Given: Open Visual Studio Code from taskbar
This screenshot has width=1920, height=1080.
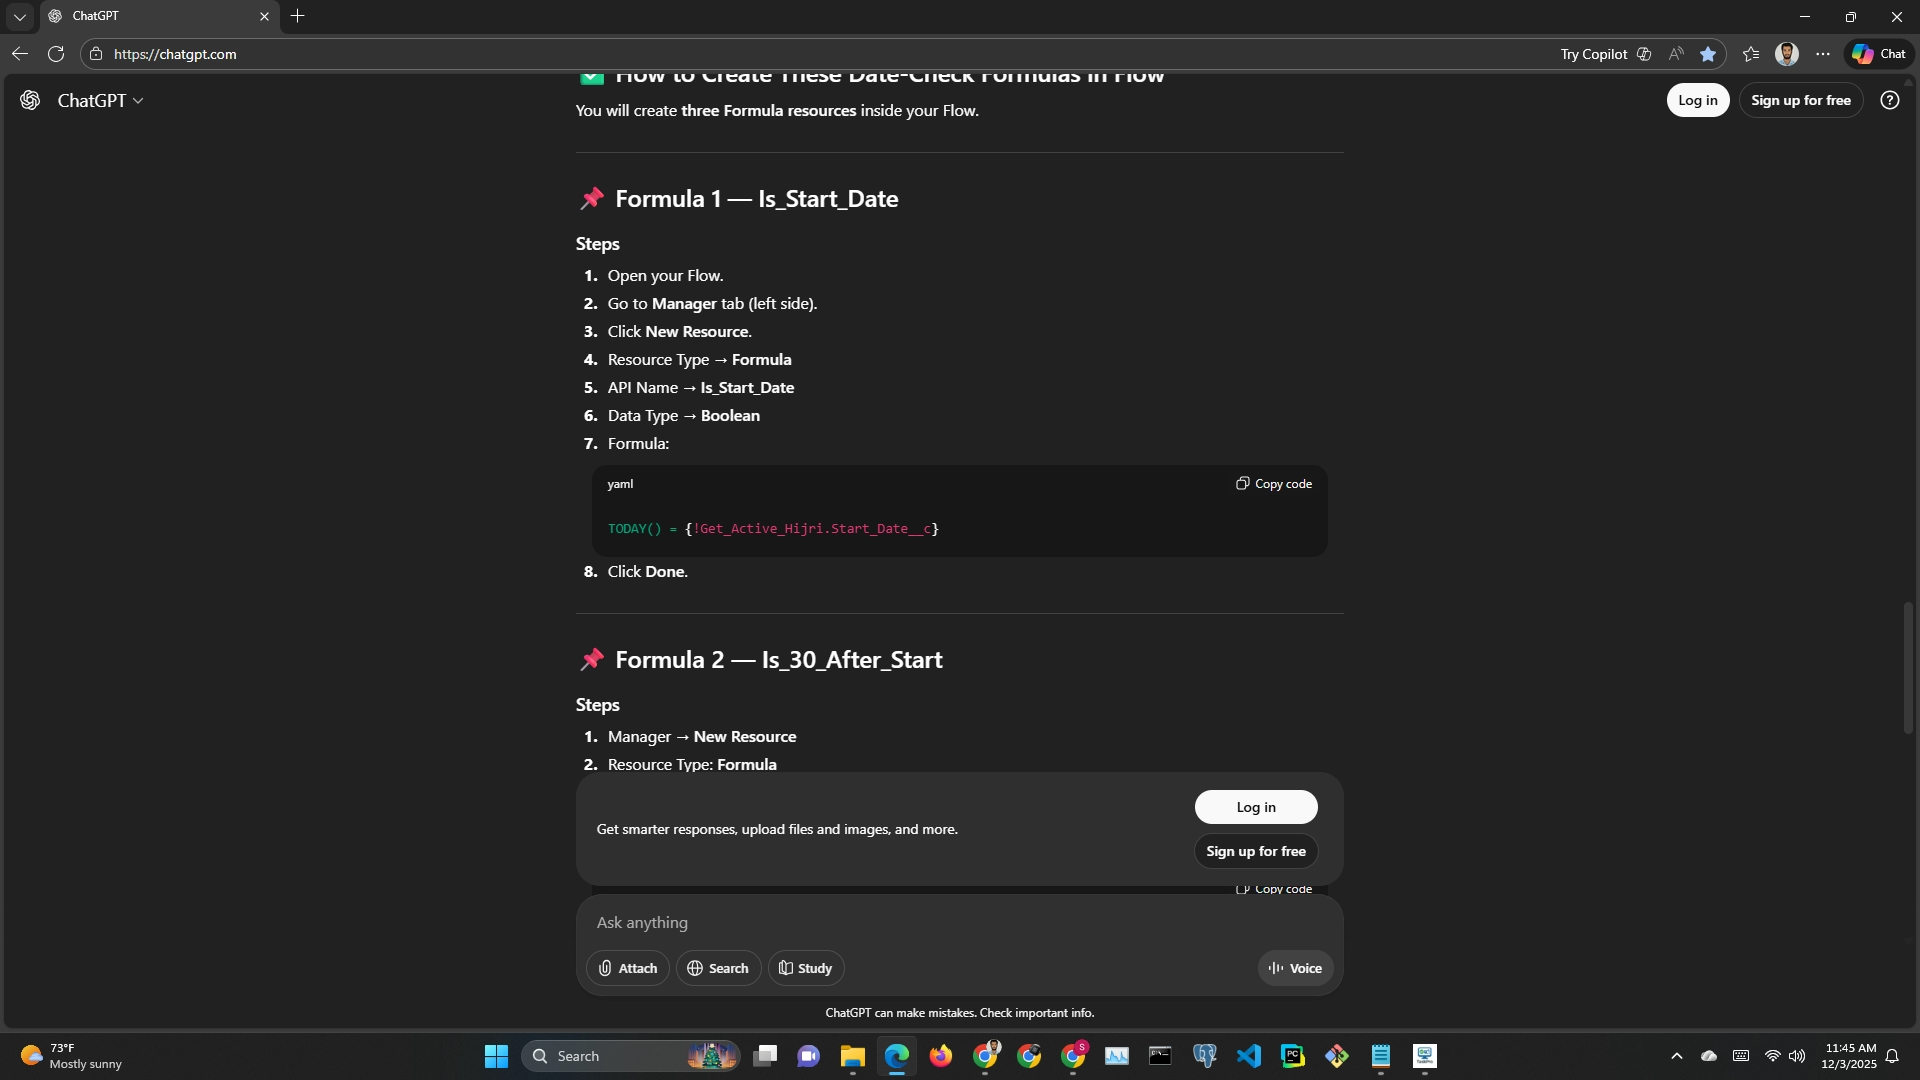Looking at the screenshot, I should (x=1248, y=1056).
